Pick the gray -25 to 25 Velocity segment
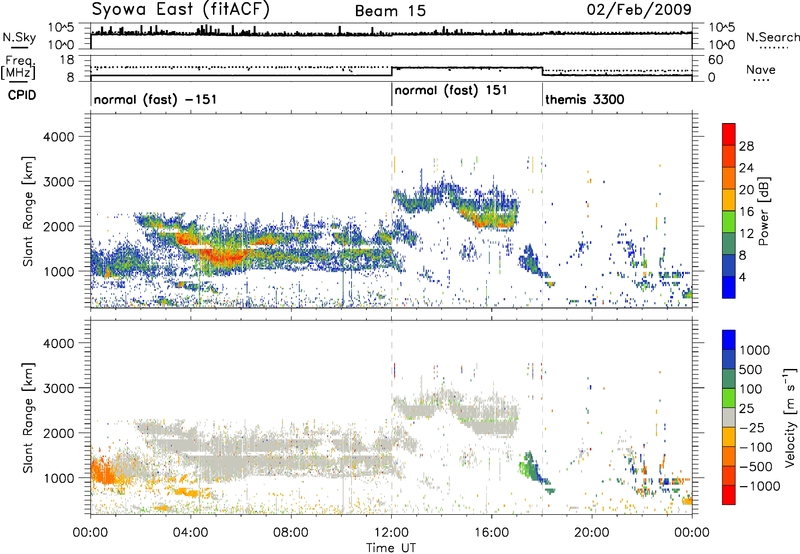 [x=729, y=417]
